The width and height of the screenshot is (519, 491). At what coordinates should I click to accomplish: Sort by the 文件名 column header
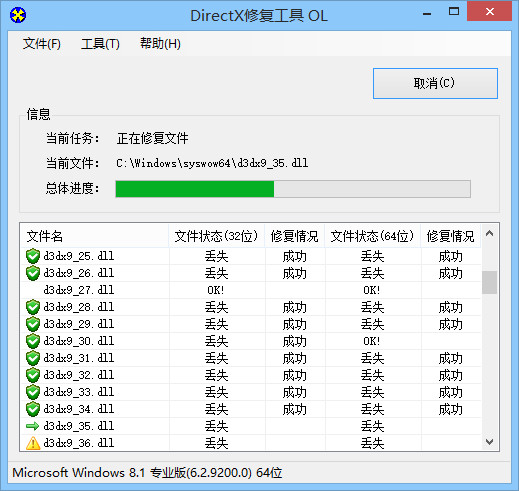pyautogui.click(x=94, y=236)
